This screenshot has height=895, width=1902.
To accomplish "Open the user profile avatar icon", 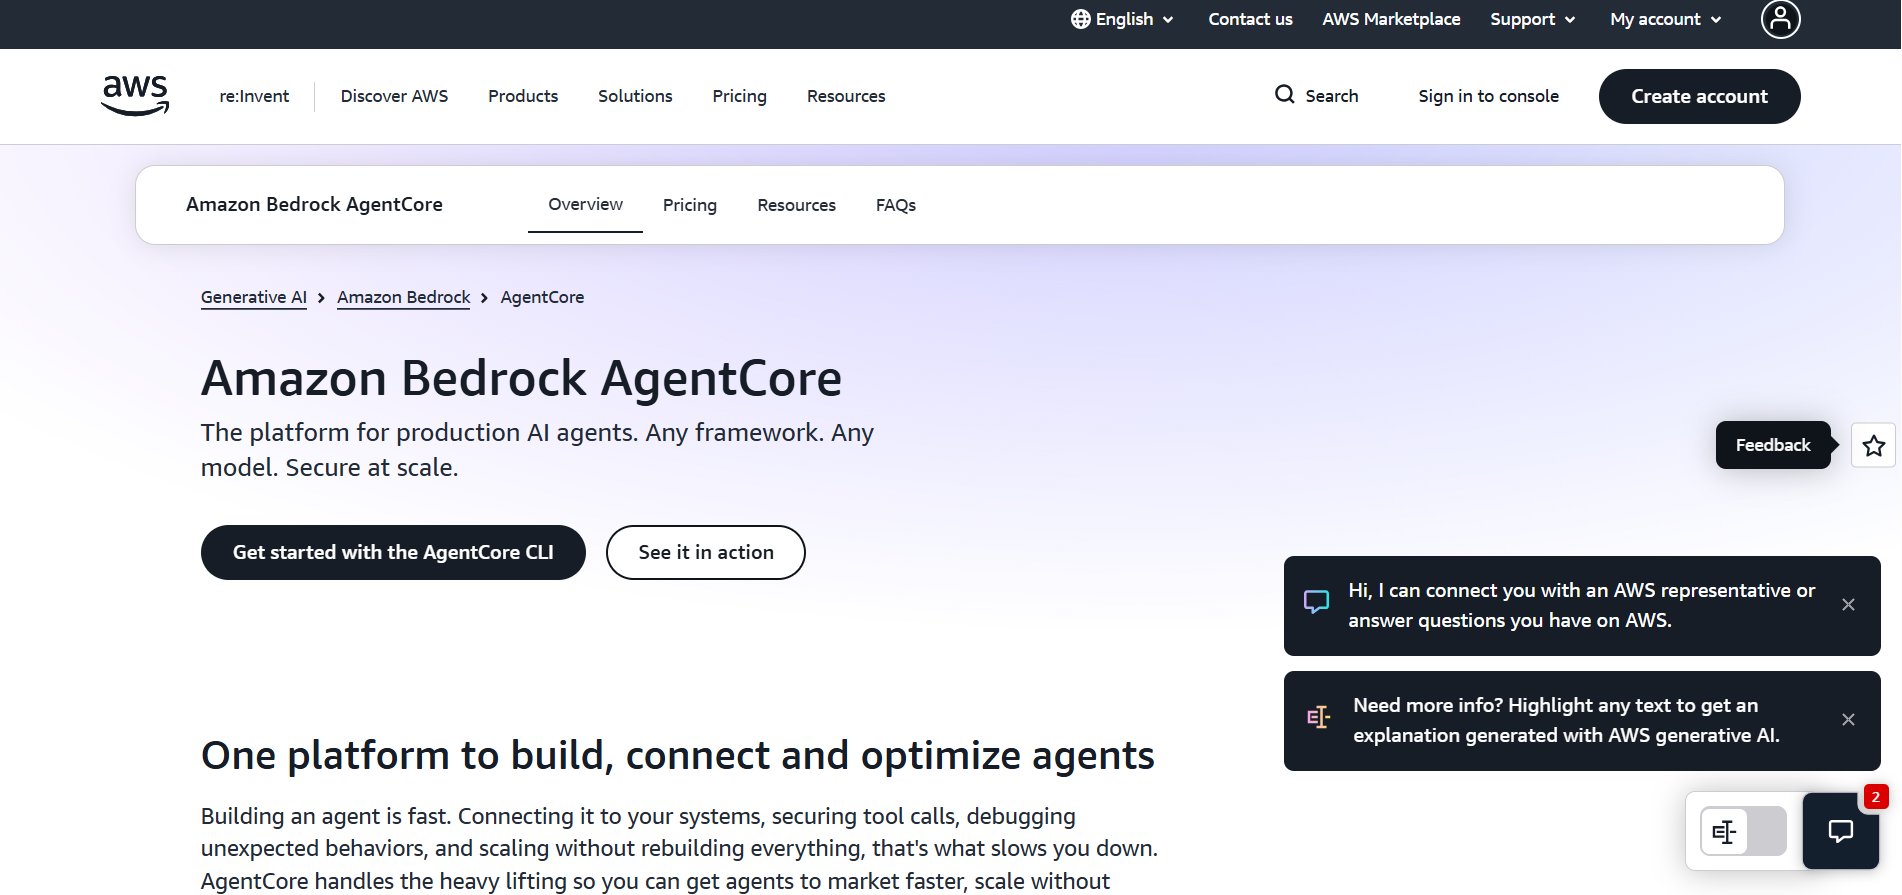I will click(1780, 19).
